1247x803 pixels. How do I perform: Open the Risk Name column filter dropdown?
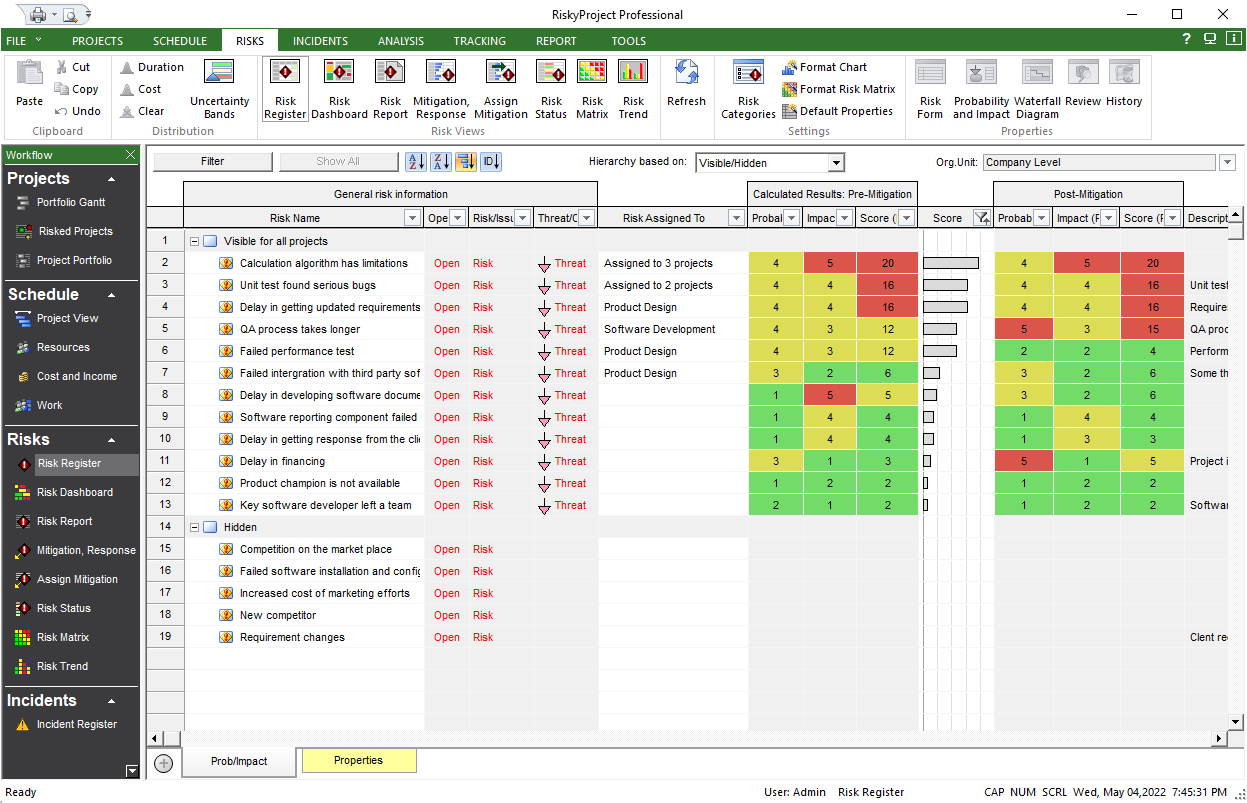tap(412, 218)
